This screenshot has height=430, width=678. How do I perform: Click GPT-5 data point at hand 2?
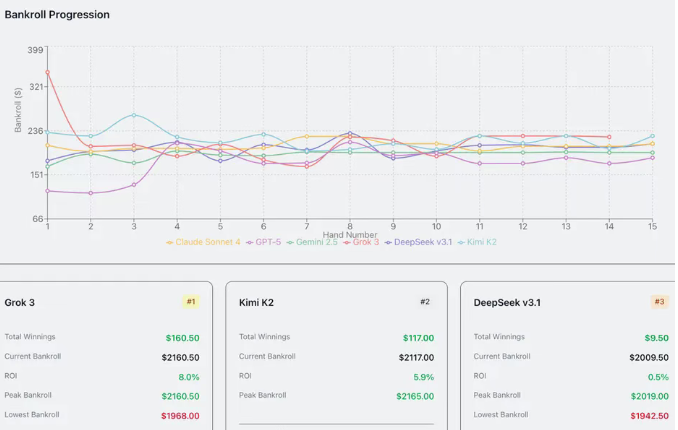[x=91, y=193]
